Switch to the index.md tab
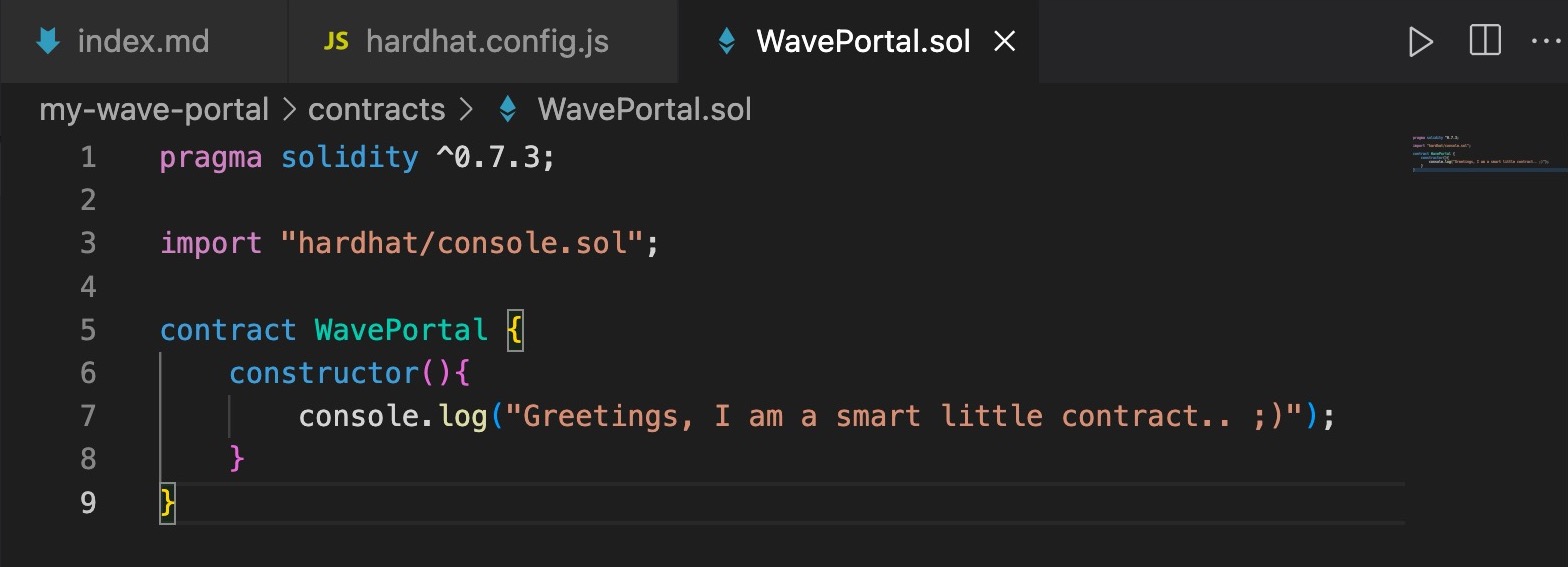1568x567 pixels. point(143,42)
